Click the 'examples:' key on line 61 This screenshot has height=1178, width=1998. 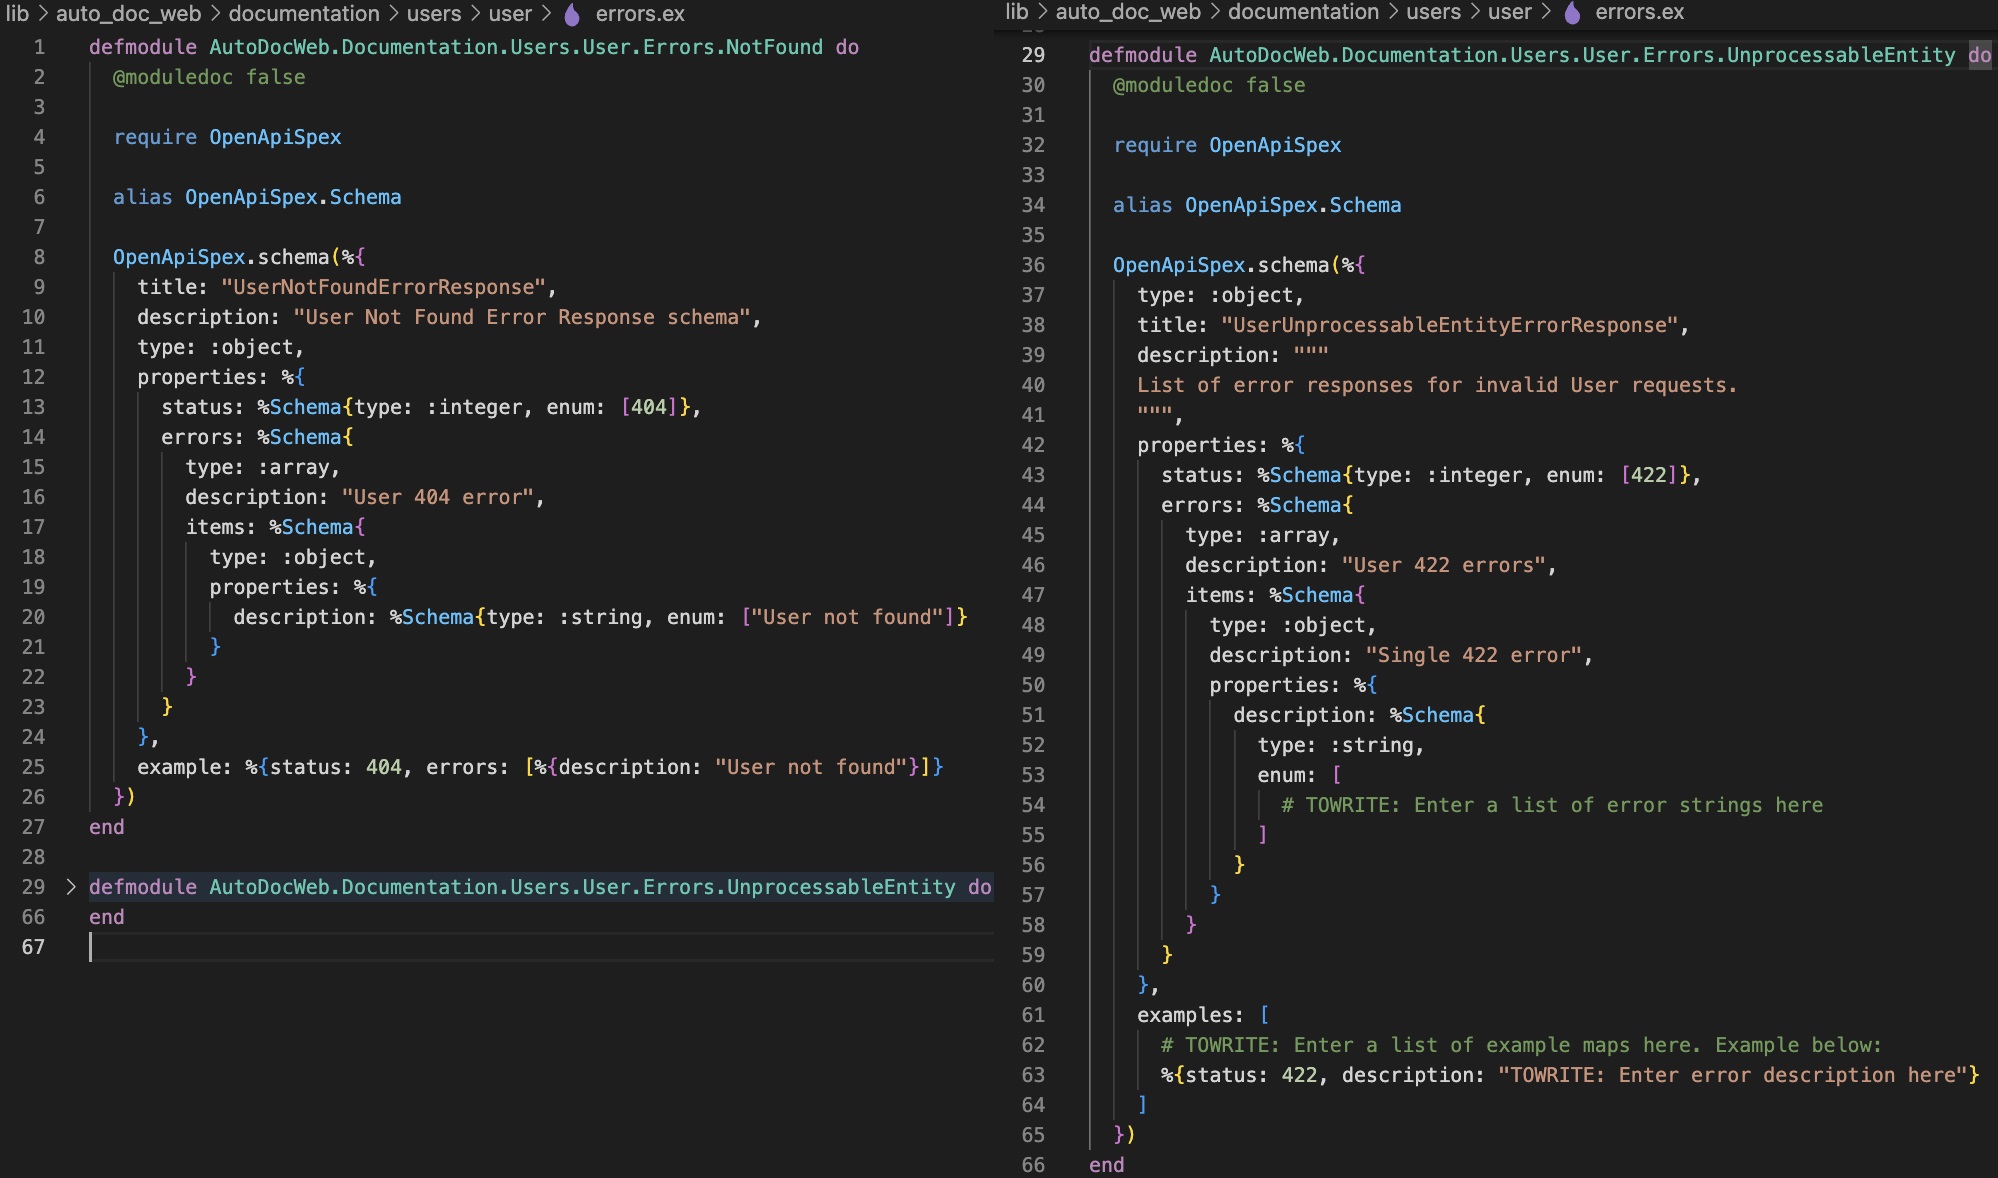tap(1189, 1015)
